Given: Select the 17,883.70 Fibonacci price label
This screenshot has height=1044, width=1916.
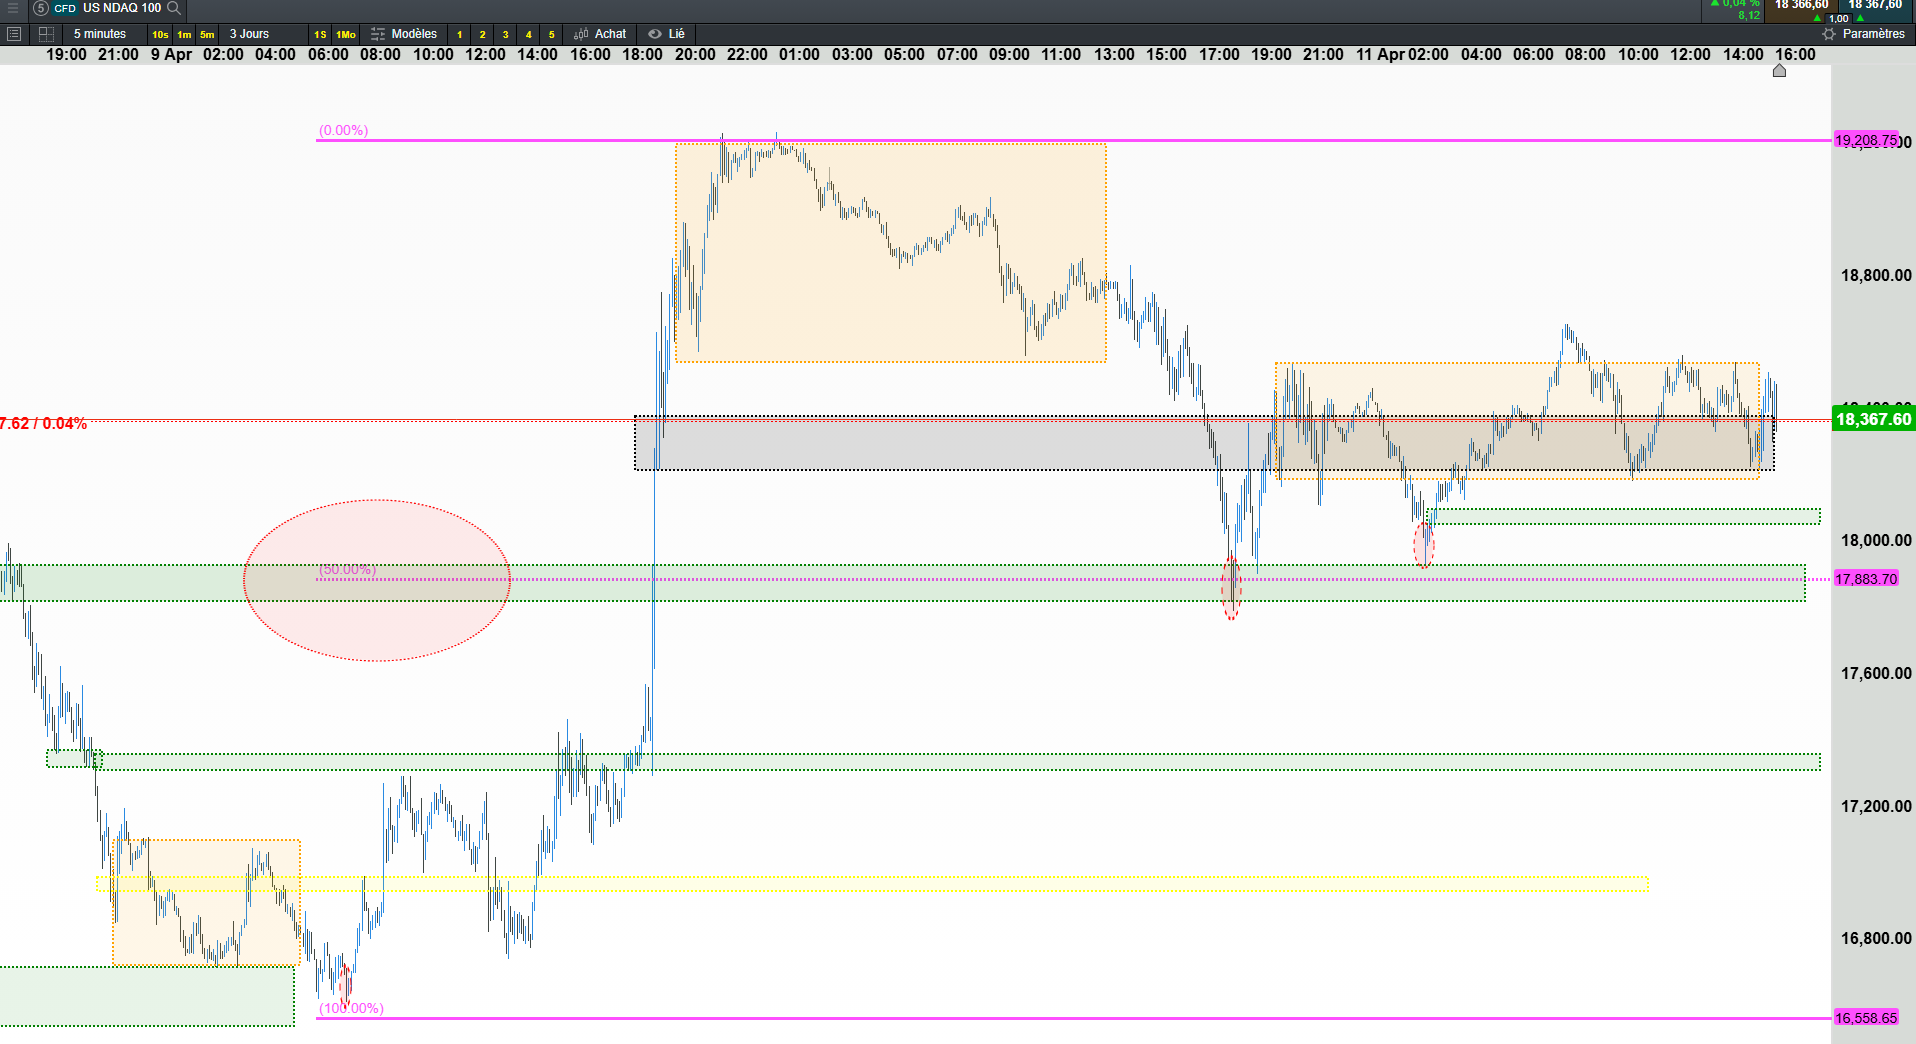Looking at the screenshot, I should click(1866, 579).
